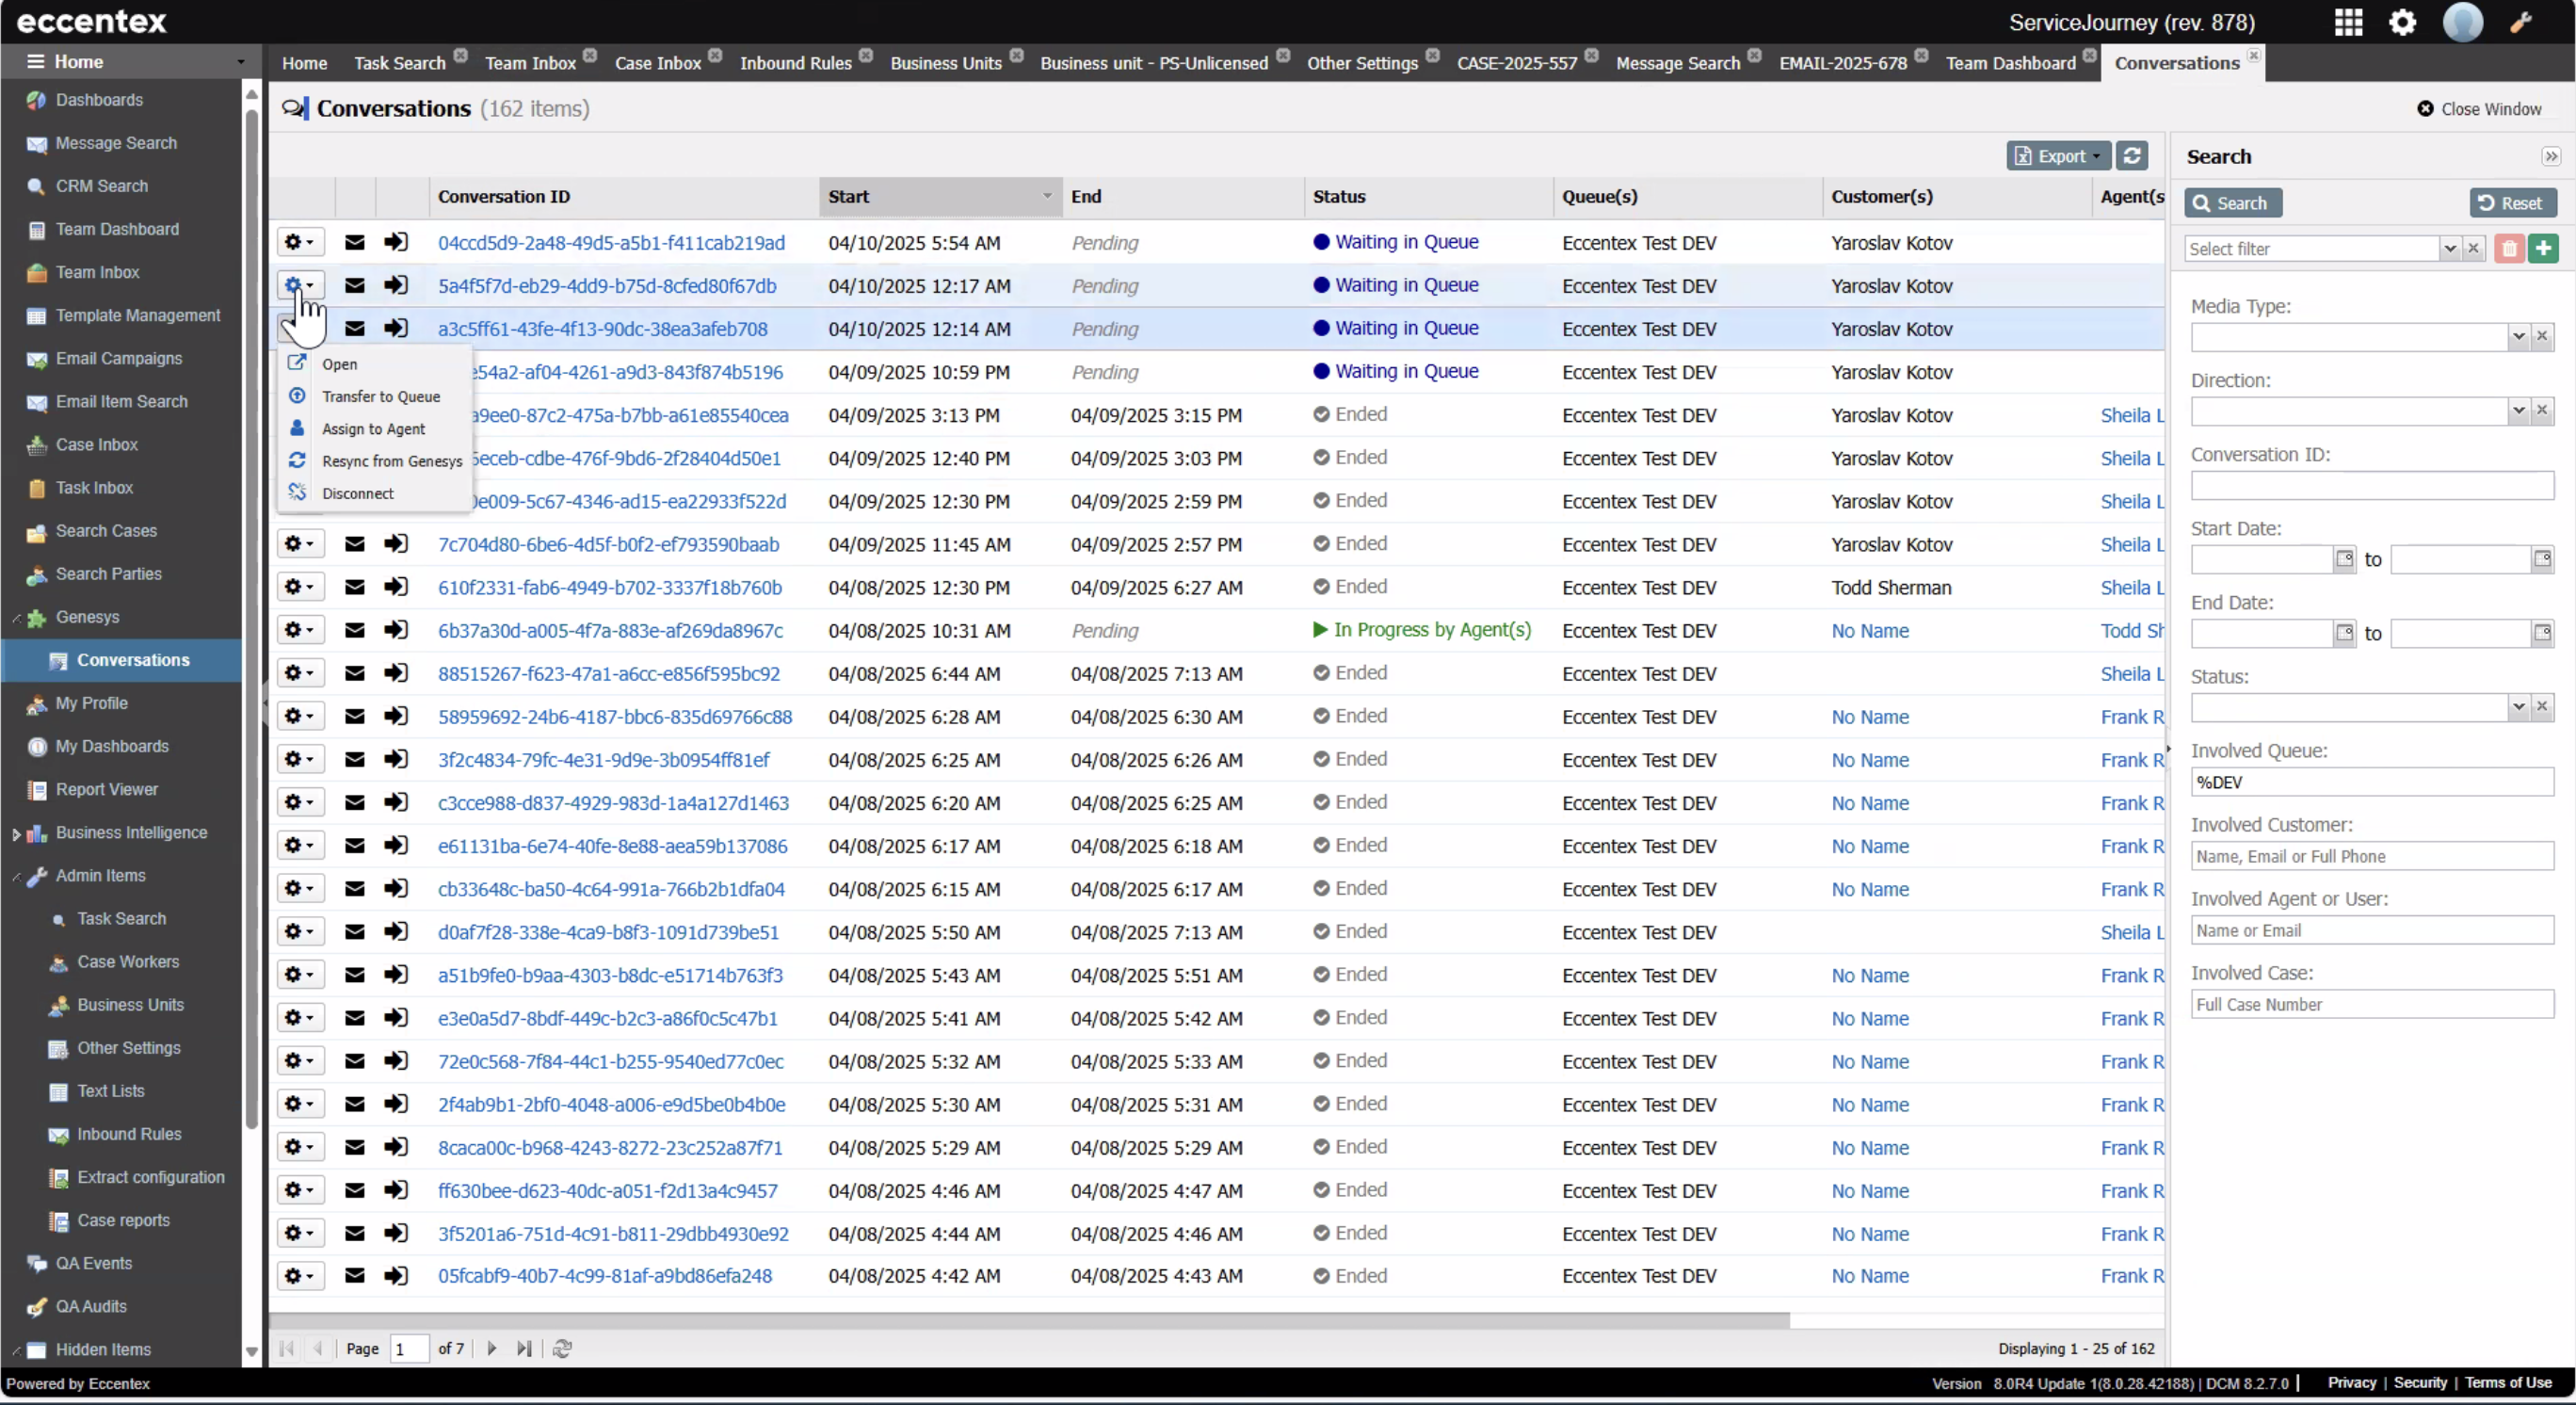2576x1405 pixels.
Task: Choose Transfer to Queue menu item
Action: [380, 397]
